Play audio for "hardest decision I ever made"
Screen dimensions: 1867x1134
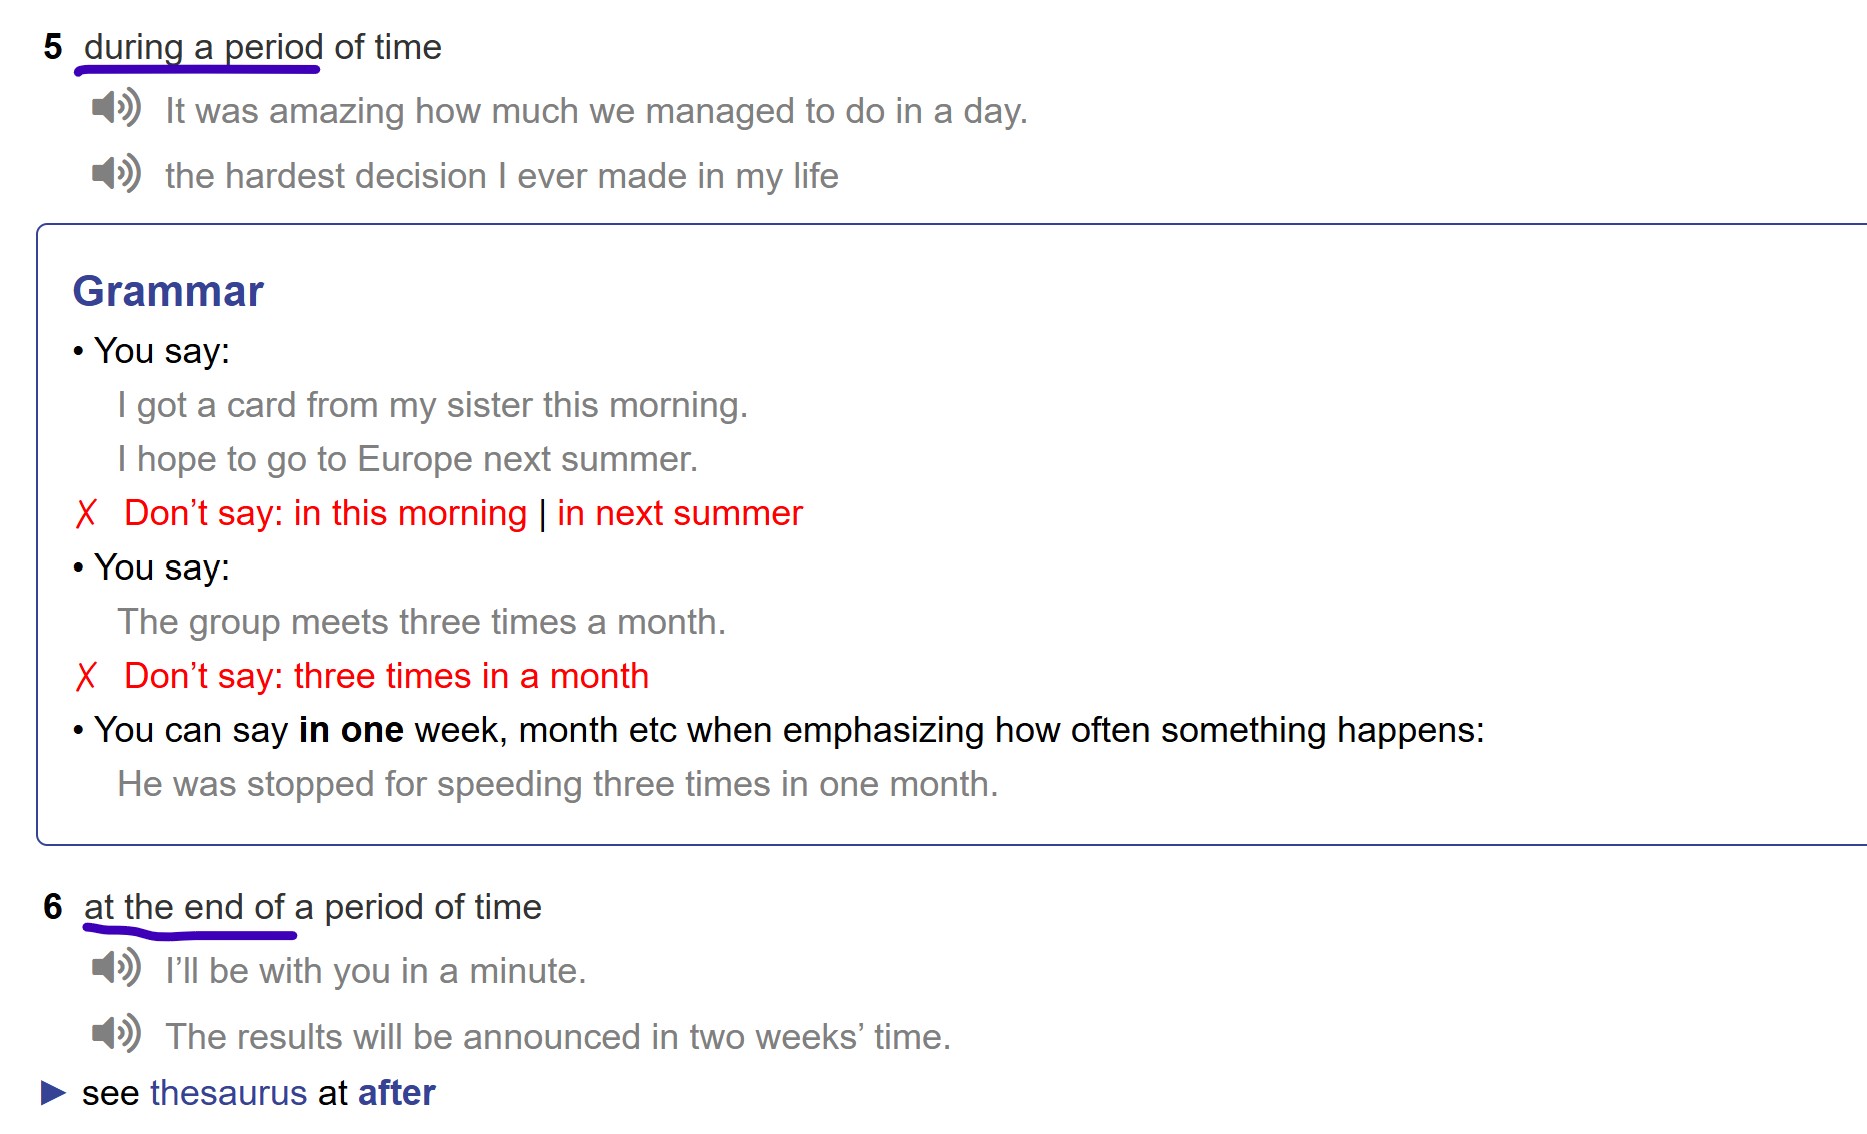[116, 174]
